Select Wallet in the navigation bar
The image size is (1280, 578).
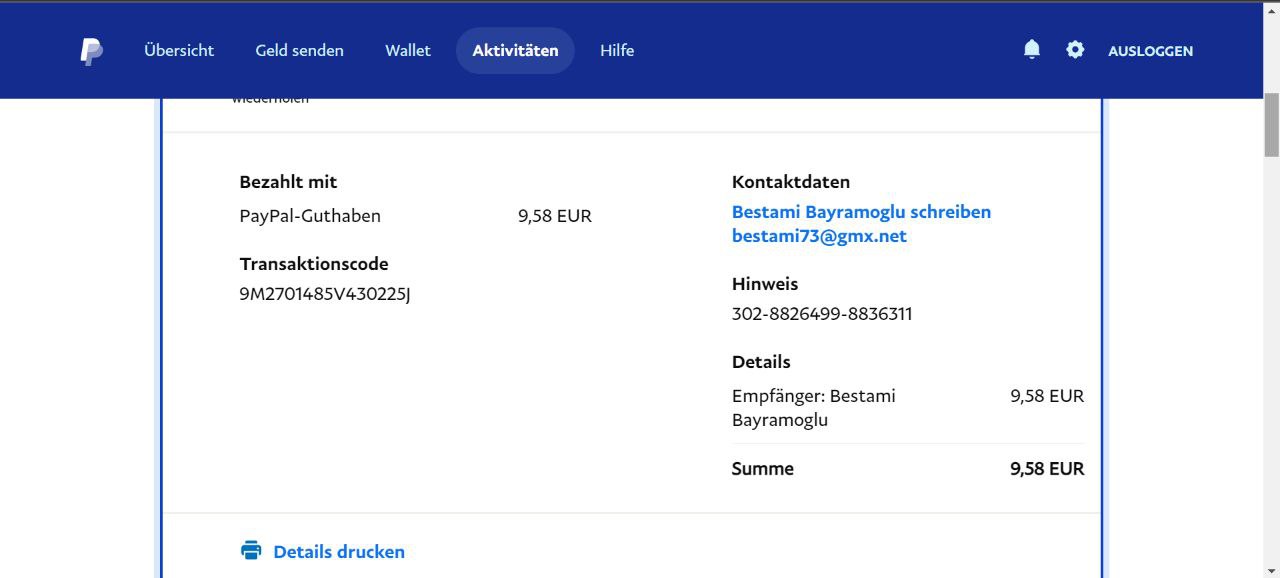point(408,51)
